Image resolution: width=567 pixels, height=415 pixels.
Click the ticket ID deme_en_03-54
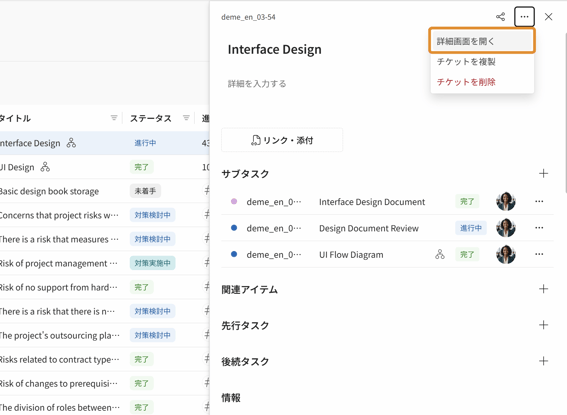pos(248,17)
